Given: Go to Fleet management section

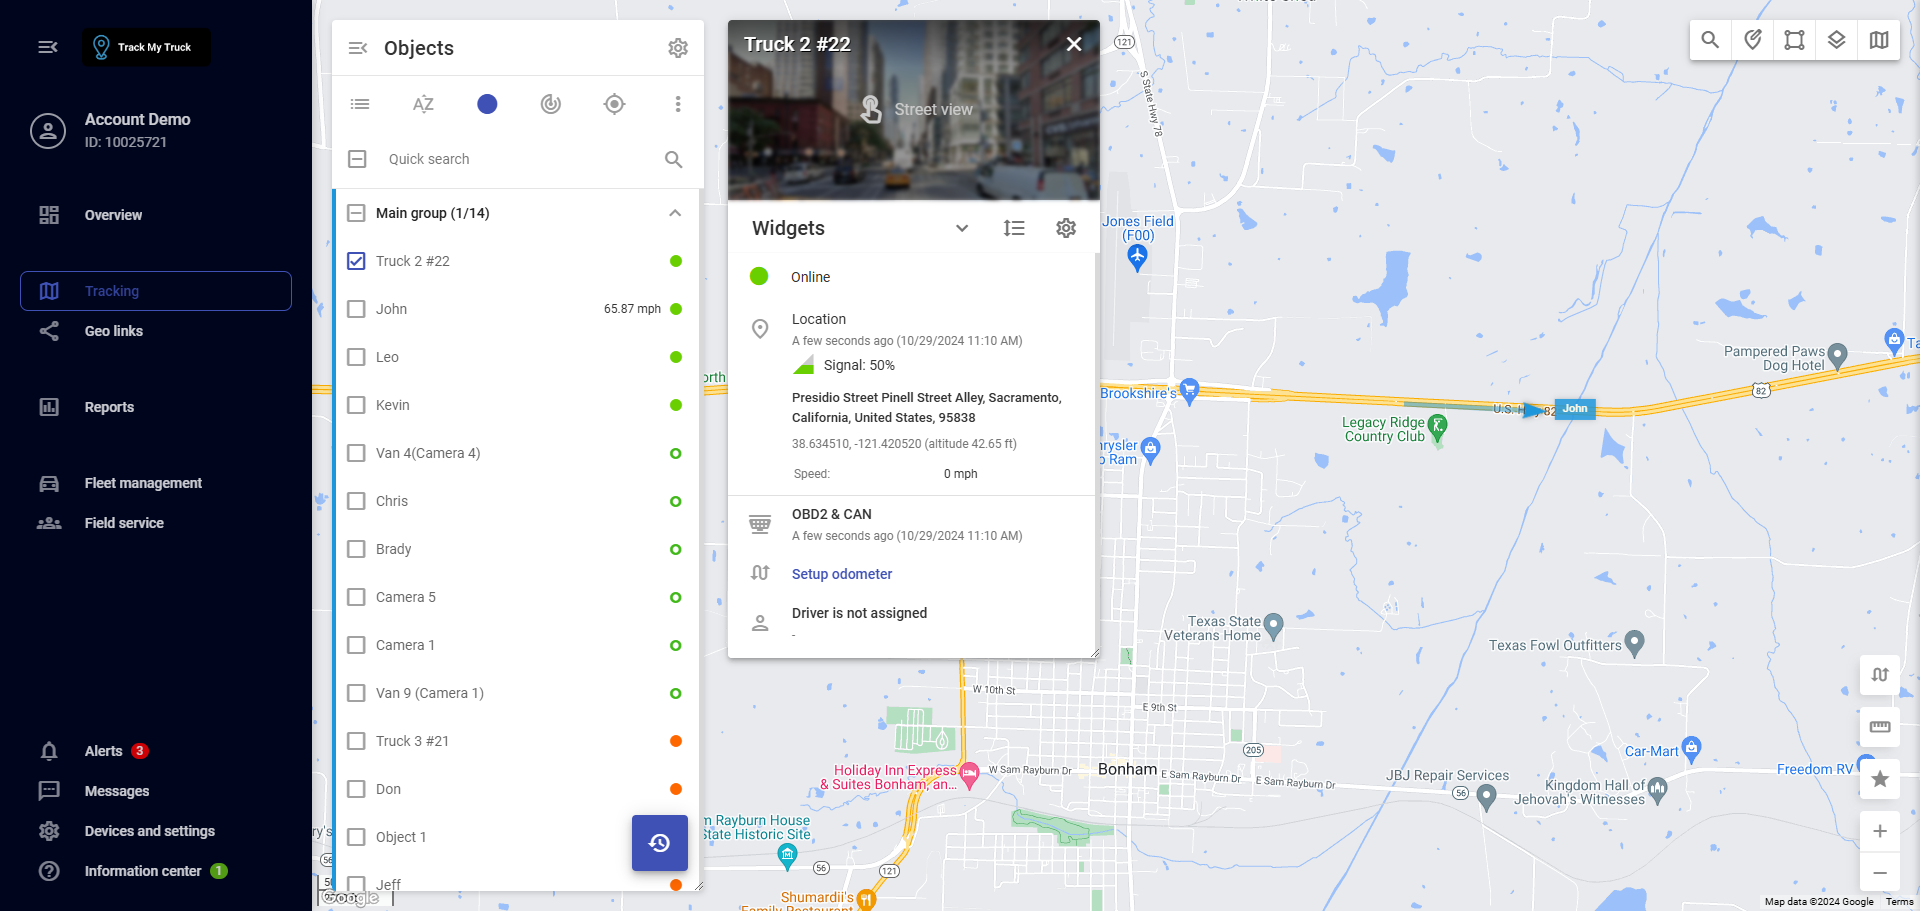Looking at the screenshot, I should pos(142,483).
